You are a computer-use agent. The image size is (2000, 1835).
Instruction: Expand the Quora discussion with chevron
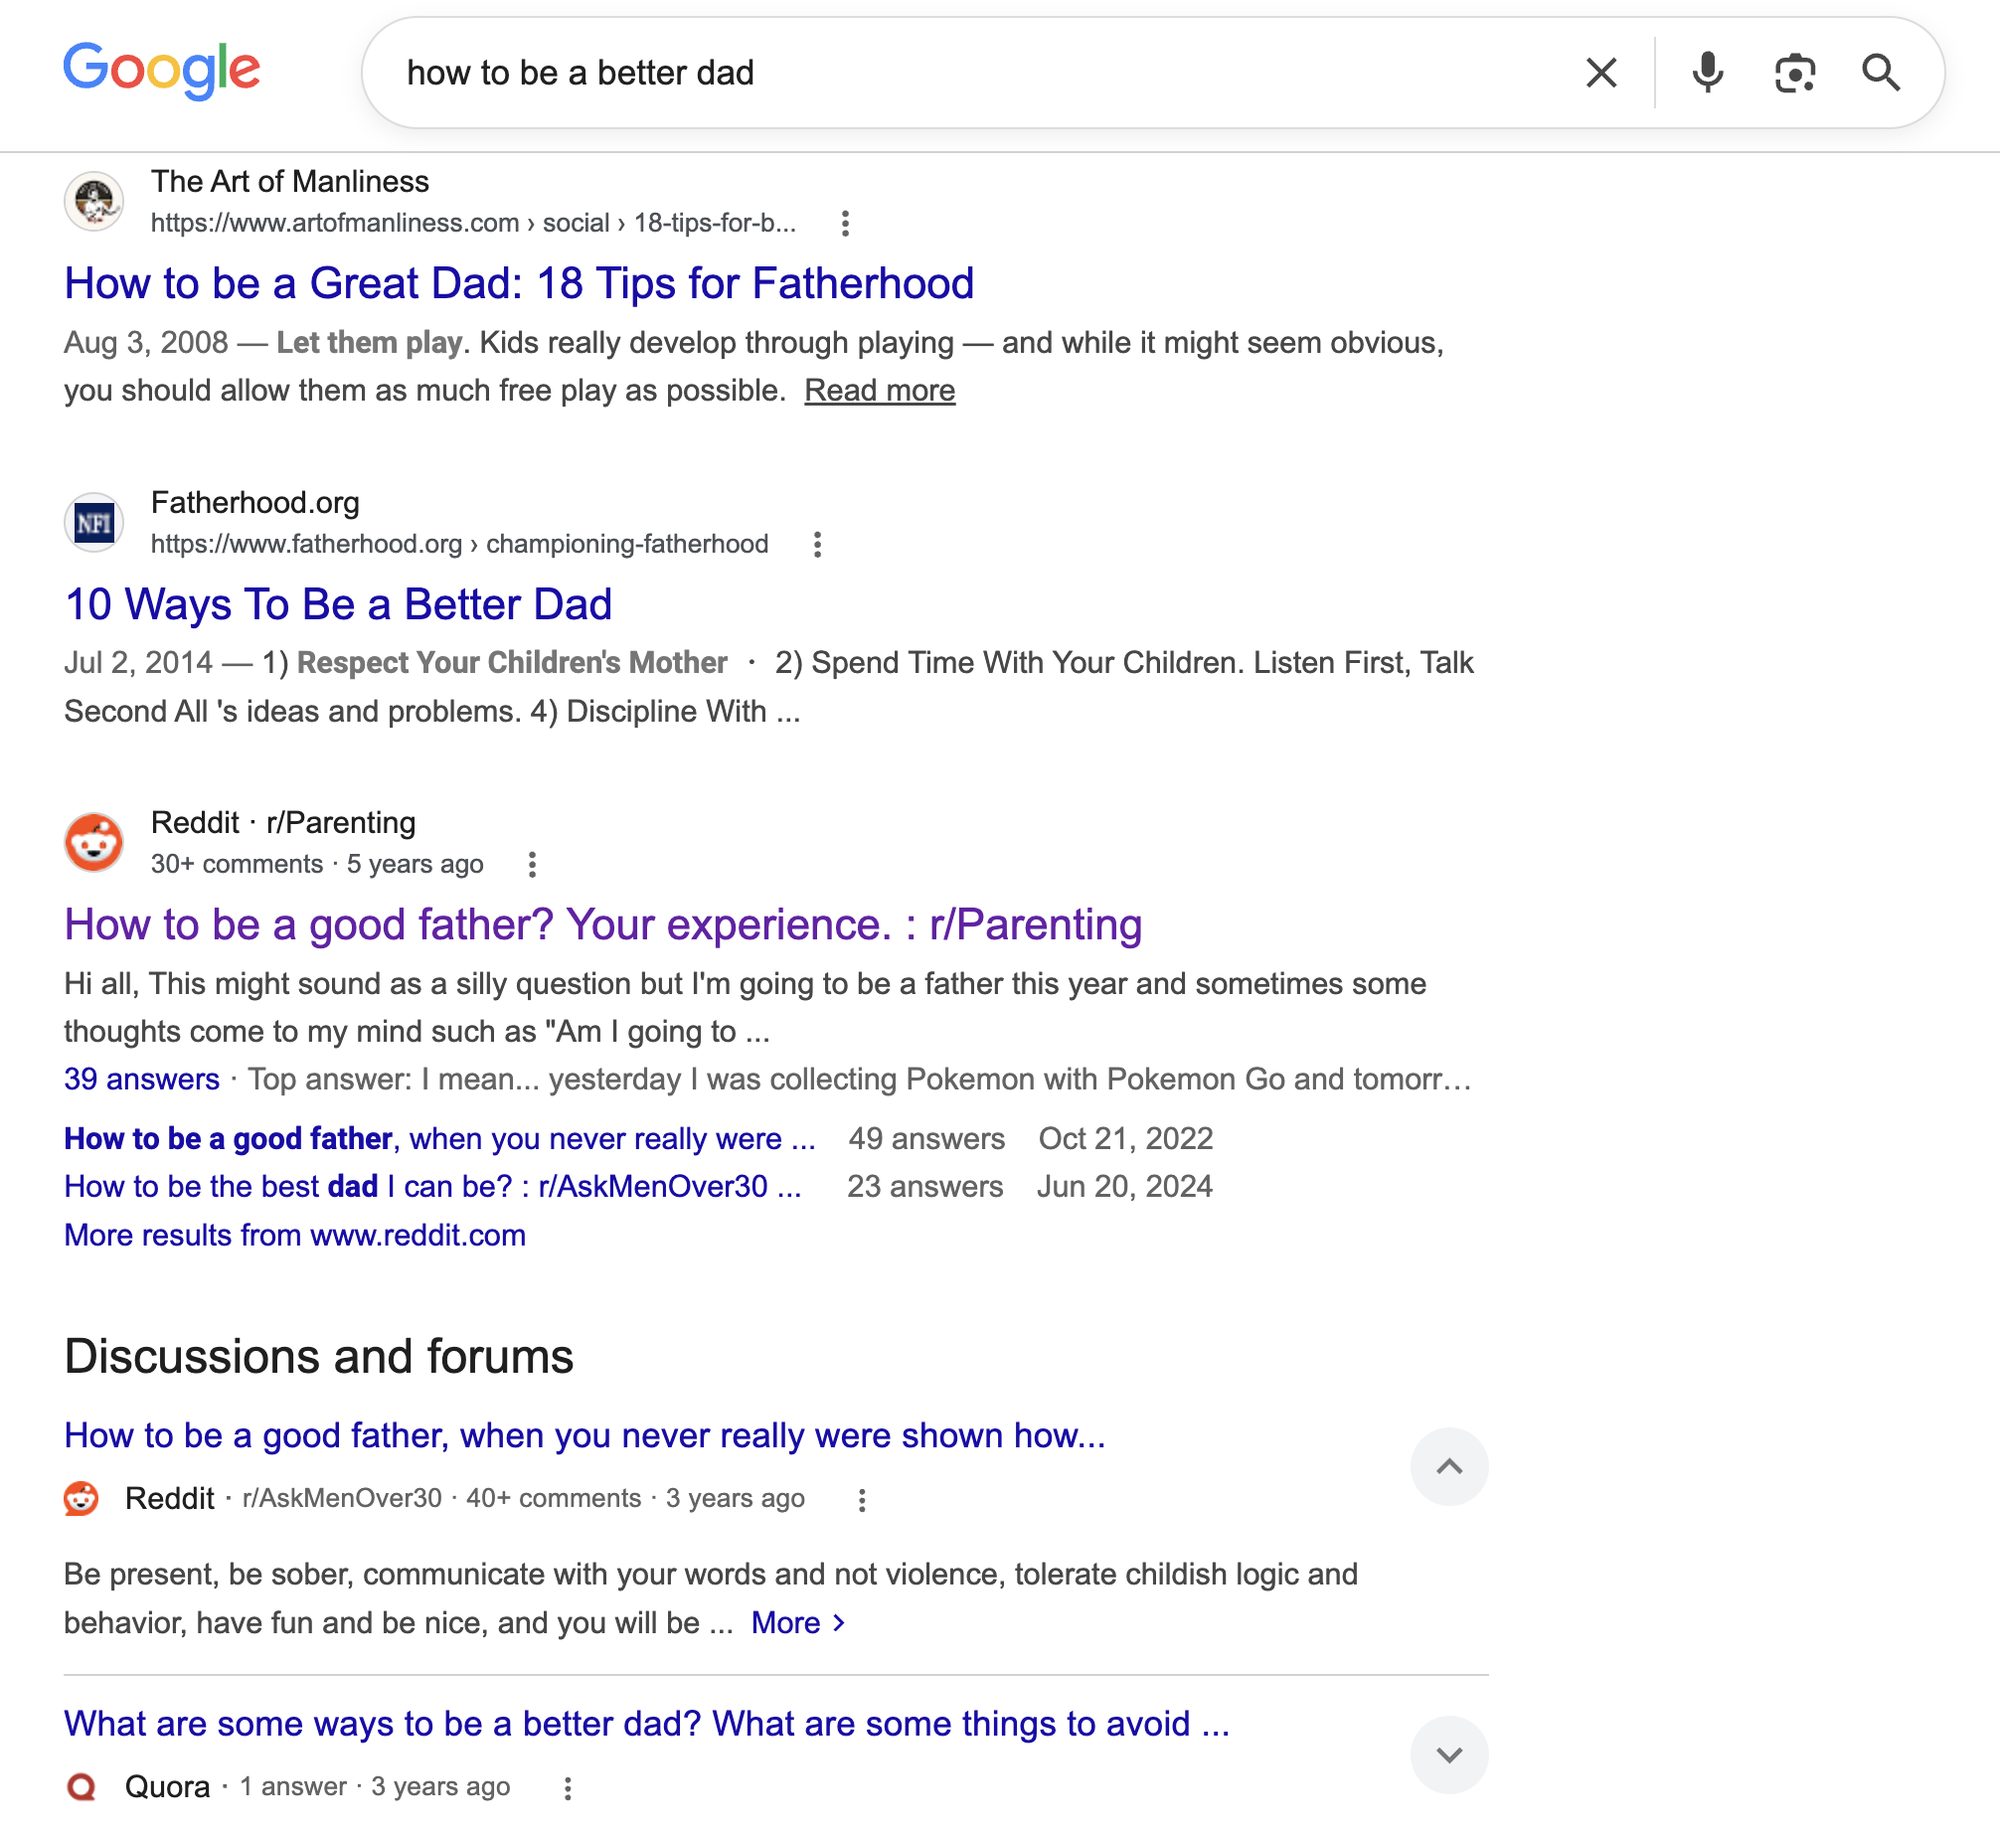(1449, 1756)
